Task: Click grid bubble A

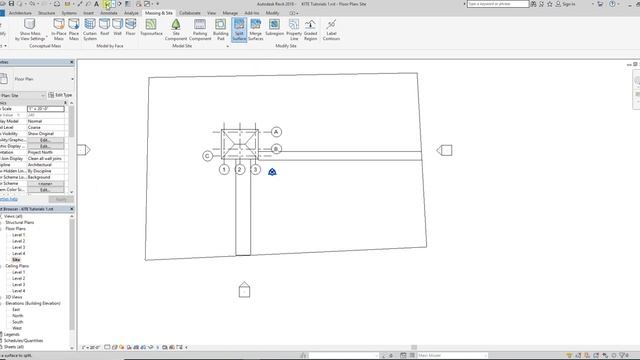Action: (x=276, y=132)
